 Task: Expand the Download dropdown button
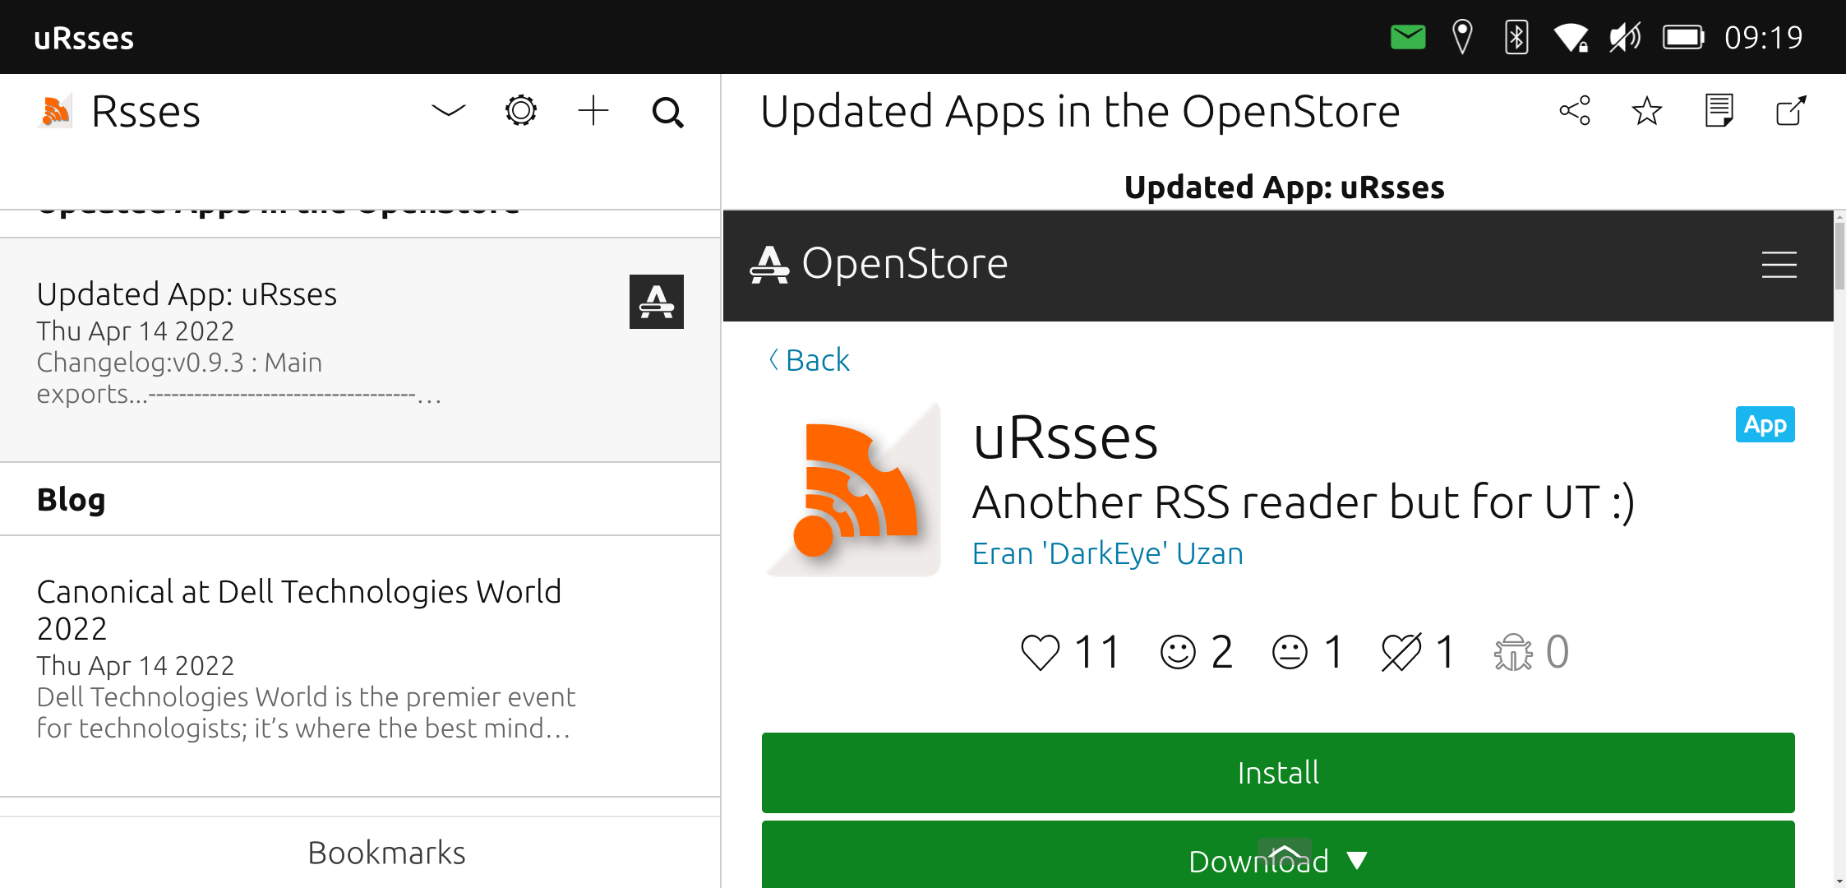(x=1278, y=855)
